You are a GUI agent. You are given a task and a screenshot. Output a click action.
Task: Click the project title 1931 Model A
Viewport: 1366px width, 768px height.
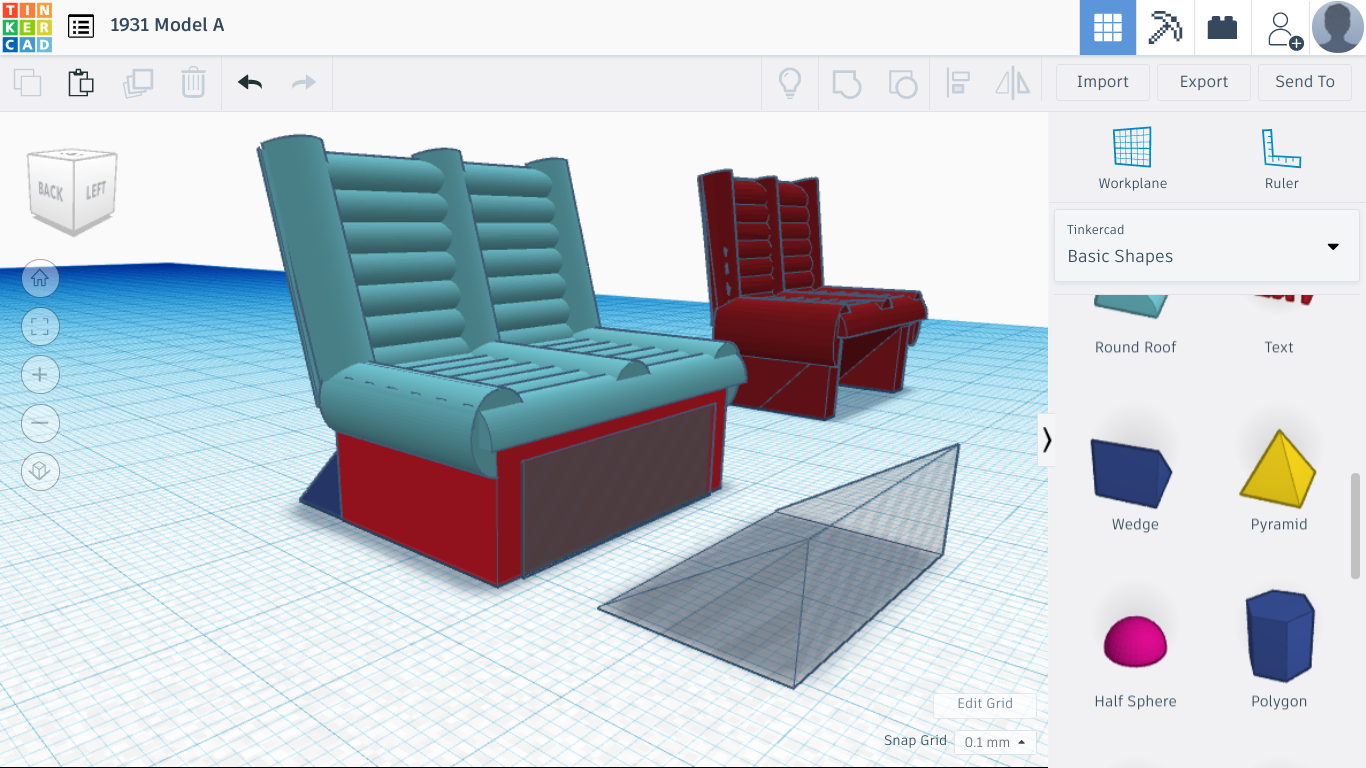tap(167, 25)
